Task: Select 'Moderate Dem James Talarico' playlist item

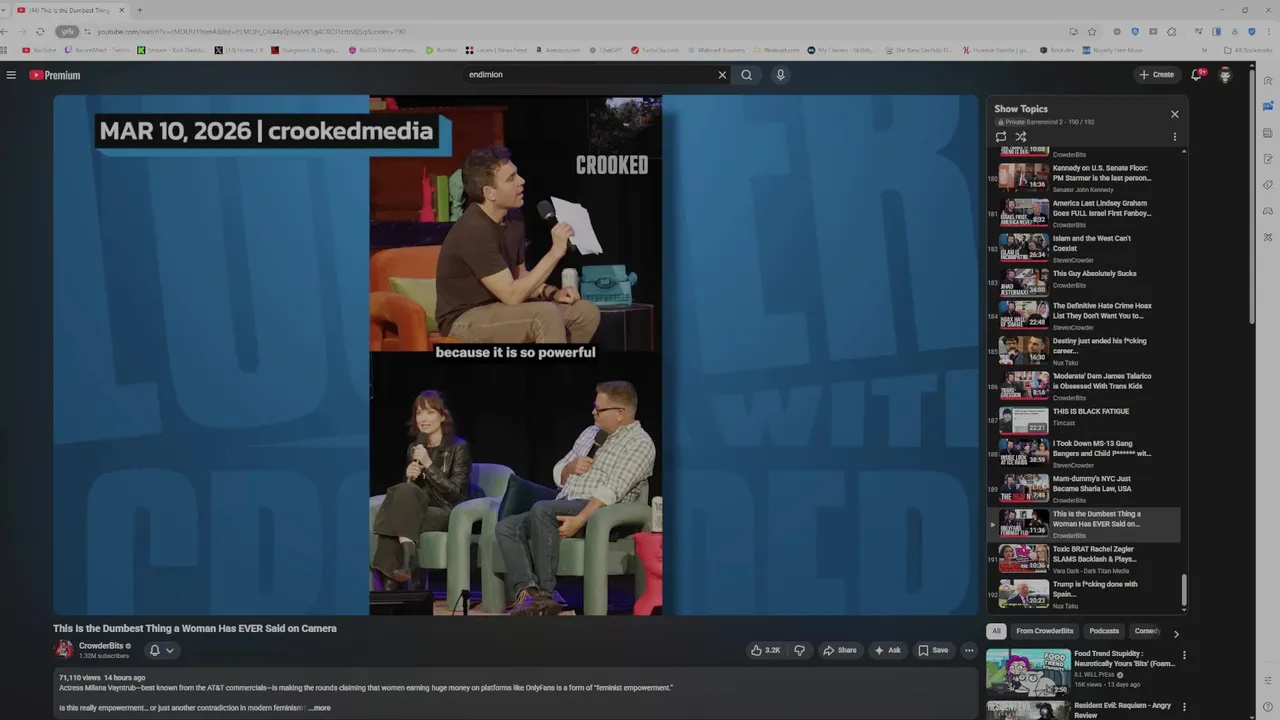Action: (1084, 386)
